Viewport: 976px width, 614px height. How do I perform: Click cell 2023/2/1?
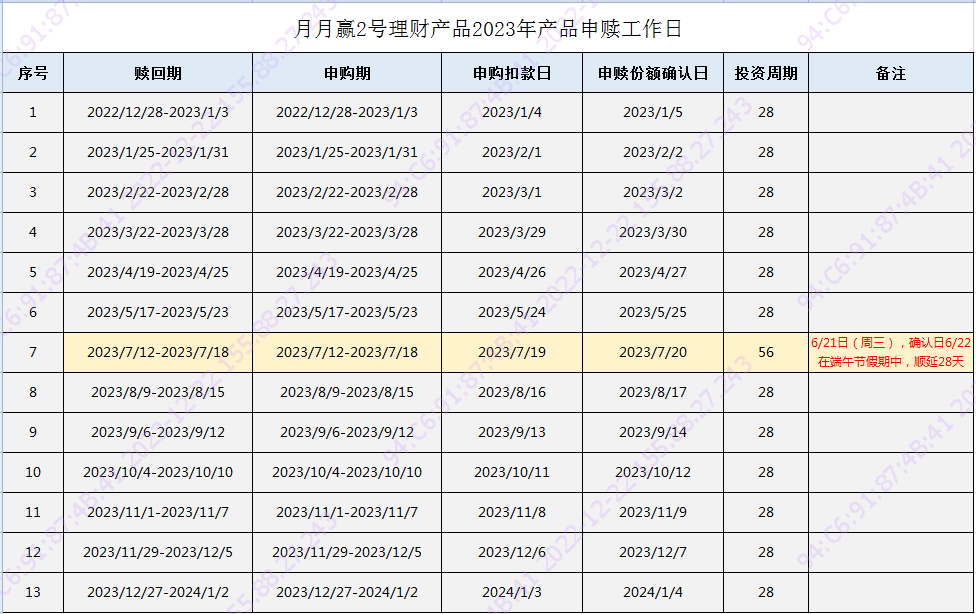click(x=512, y=153)
